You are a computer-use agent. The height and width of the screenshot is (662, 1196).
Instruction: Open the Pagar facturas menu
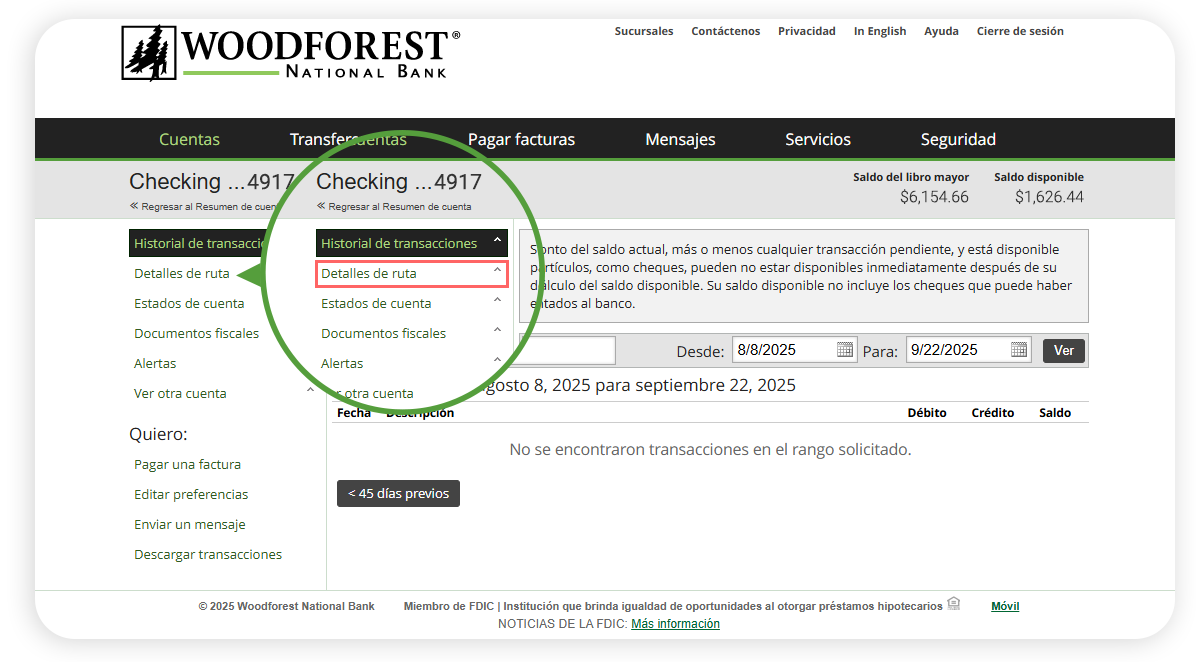(521, 139)
